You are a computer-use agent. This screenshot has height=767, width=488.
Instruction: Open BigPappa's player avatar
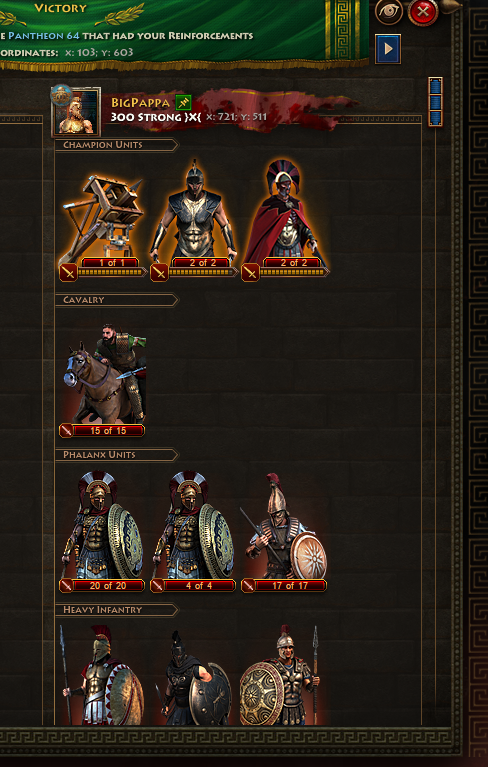76,111
